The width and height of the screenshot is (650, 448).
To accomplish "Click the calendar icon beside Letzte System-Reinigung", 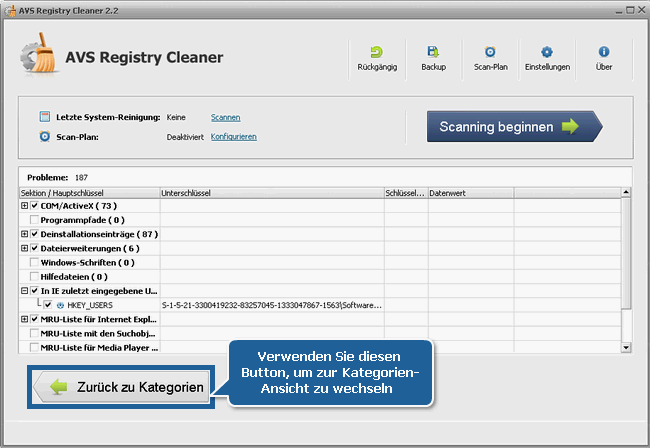I will click(44, 117).
